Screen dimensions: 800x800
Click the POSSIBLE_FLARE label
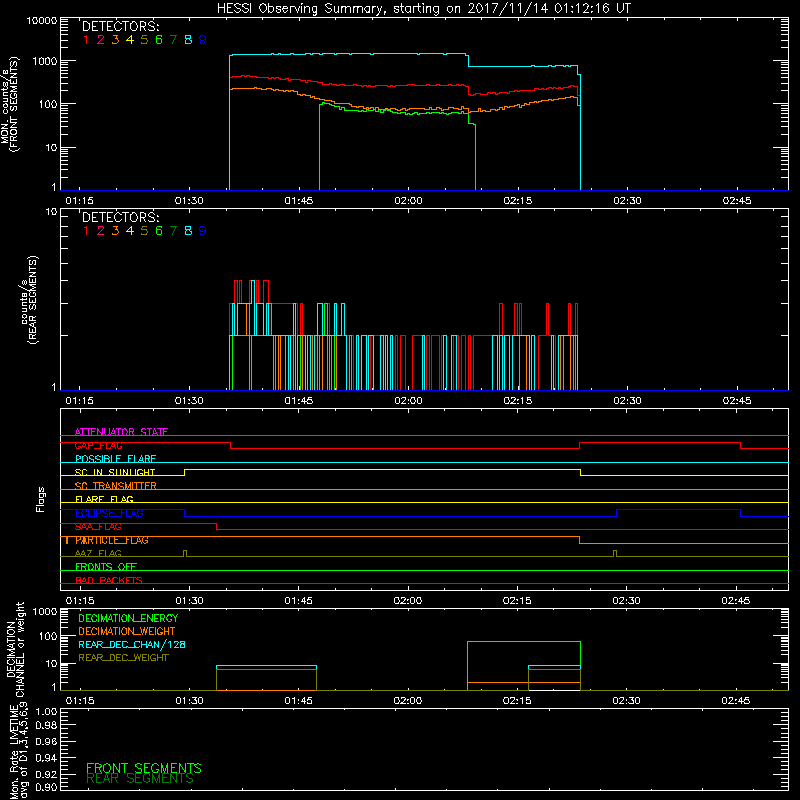[x=115, y=459]
